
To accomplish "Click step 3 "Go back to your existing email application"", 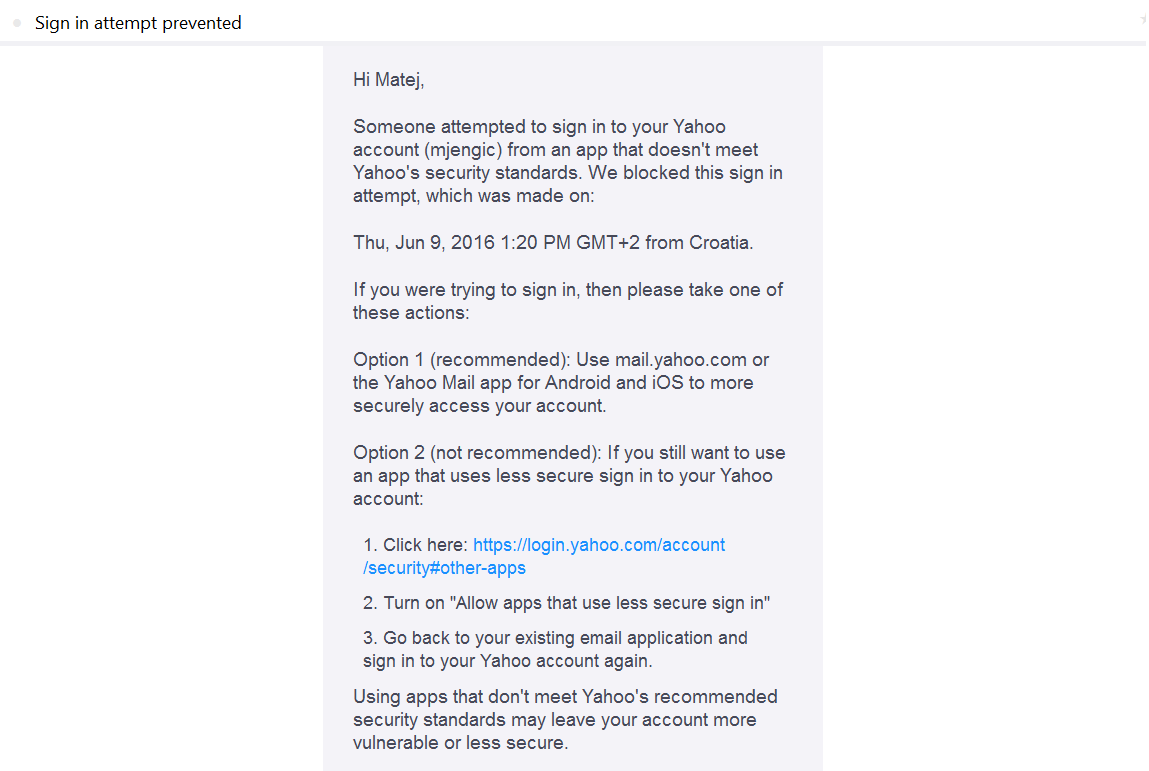I will click(555, 638).
